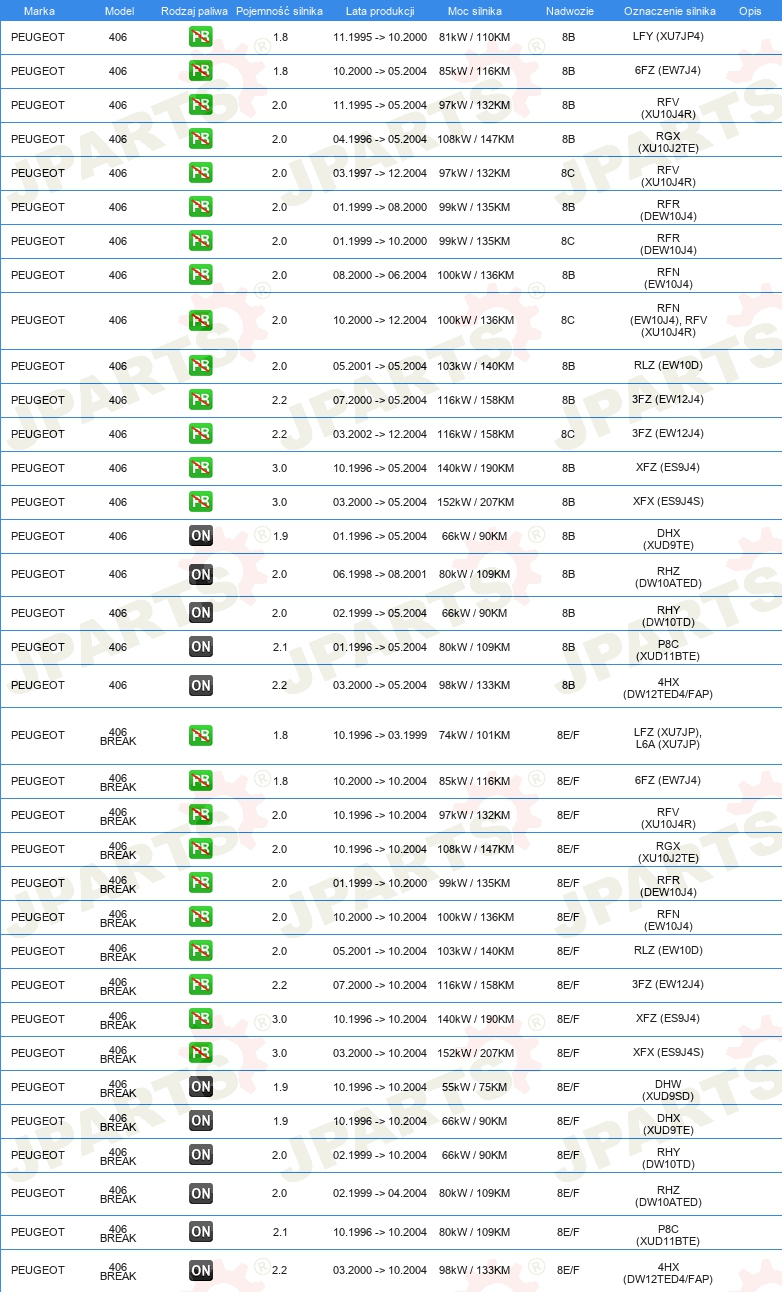Select the 74kW / 101KM power cell

(x=475, y=735)
